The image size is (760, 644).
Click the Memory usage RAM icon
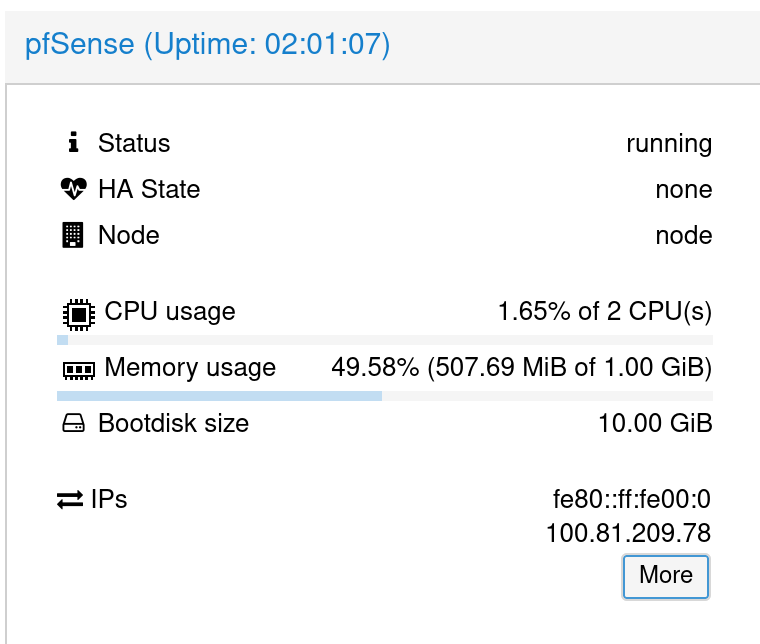[x=77, y=369]
